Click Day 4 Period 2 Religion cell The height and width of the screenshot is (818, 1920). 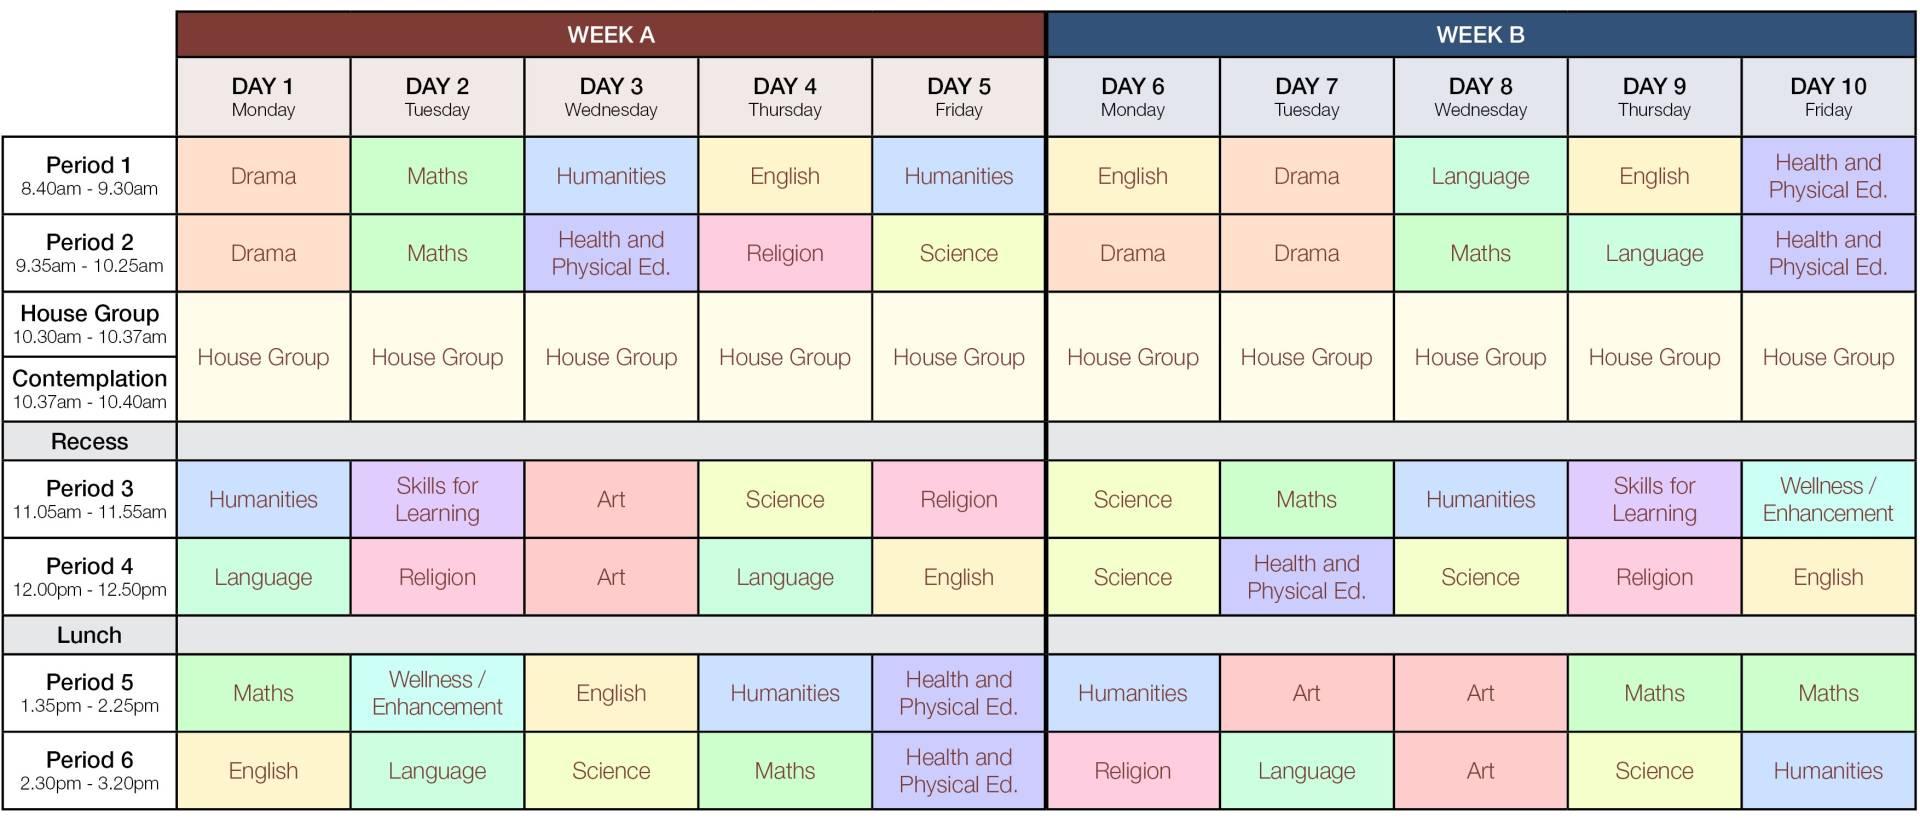pyautogui.click(x=785, y=253)
